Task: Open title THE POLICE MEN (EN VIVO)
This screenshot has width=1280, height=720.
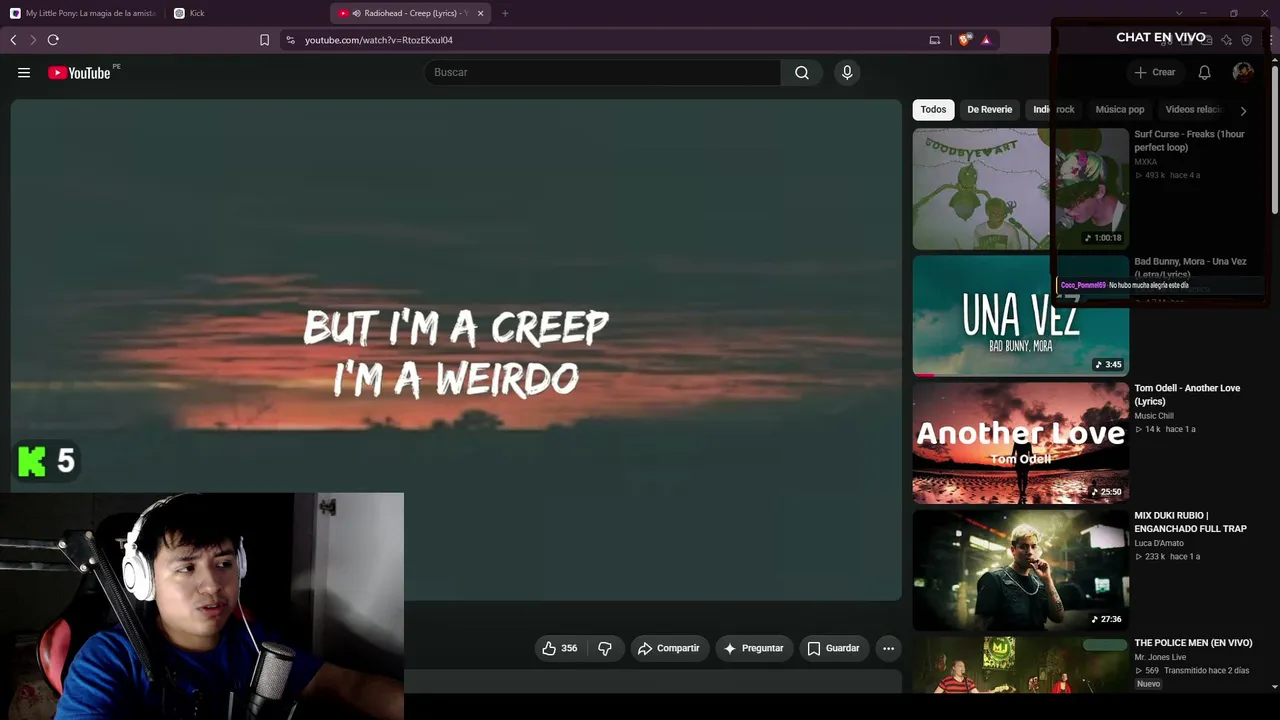Action: (1193, 643)
